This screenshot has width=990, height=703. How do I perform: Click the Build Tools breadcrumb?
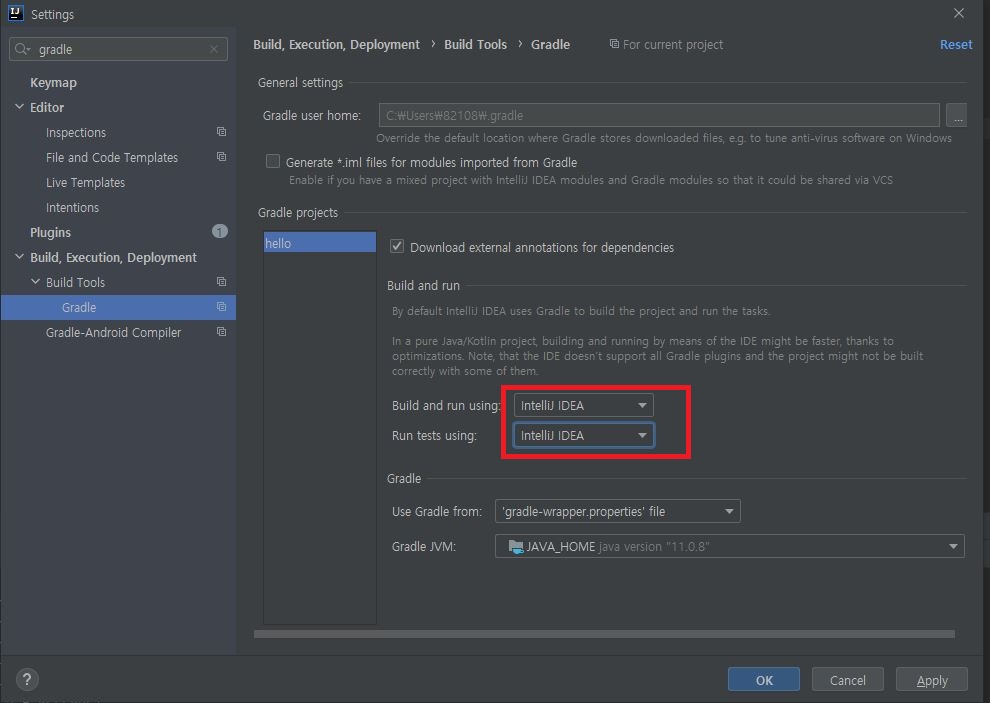pos(475,44)
